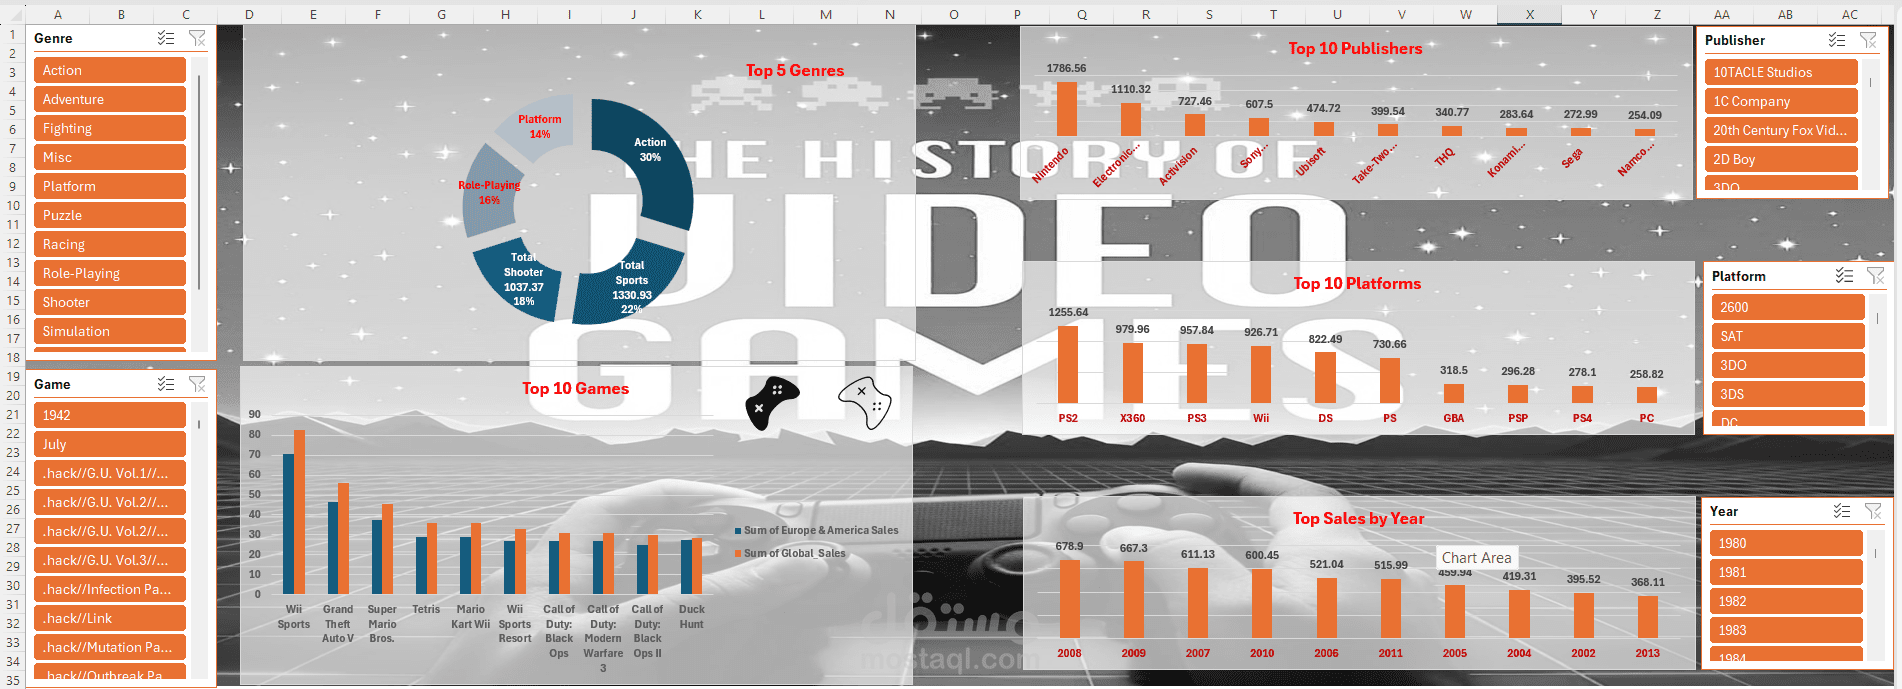This screenshot has height=689, width=1902.
Task: Select game 1942 in Game slicer
Action: point(110,415)
